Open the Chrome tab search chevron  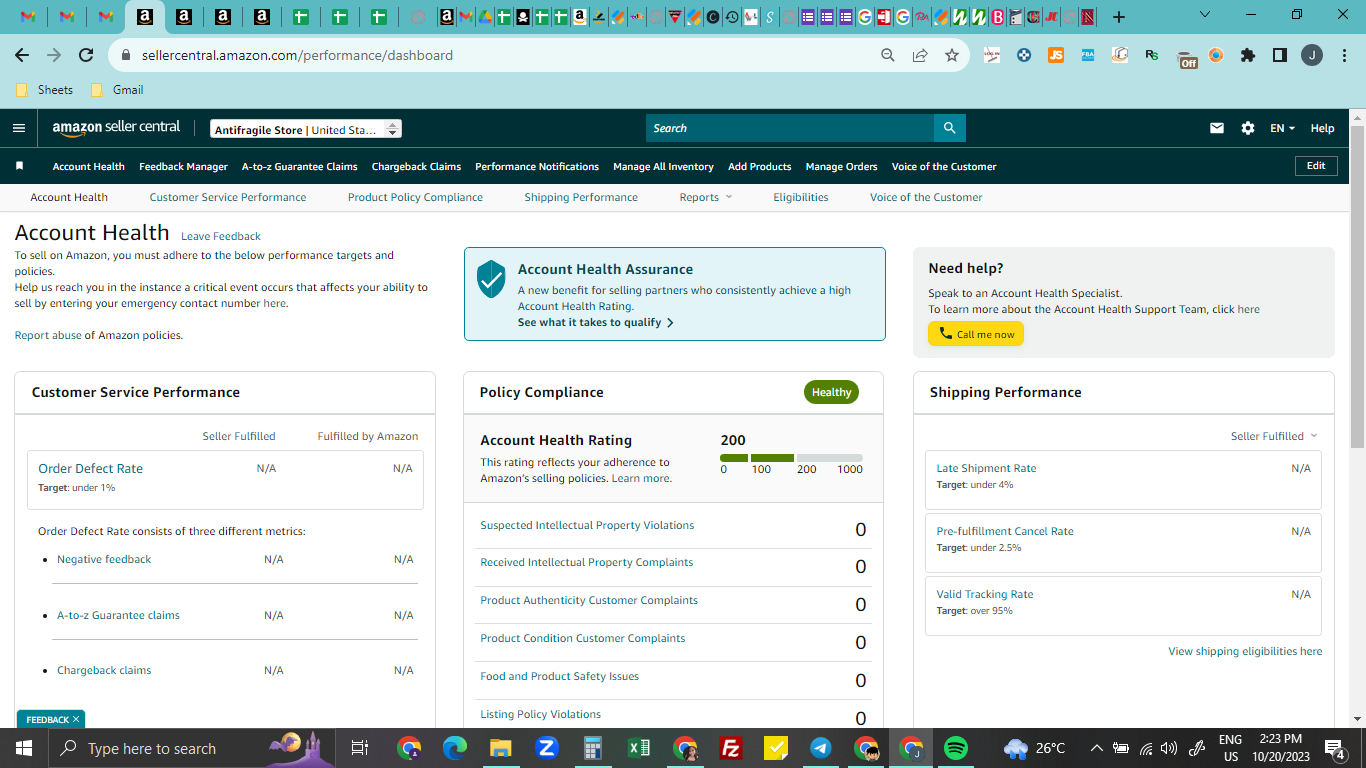1204,15
